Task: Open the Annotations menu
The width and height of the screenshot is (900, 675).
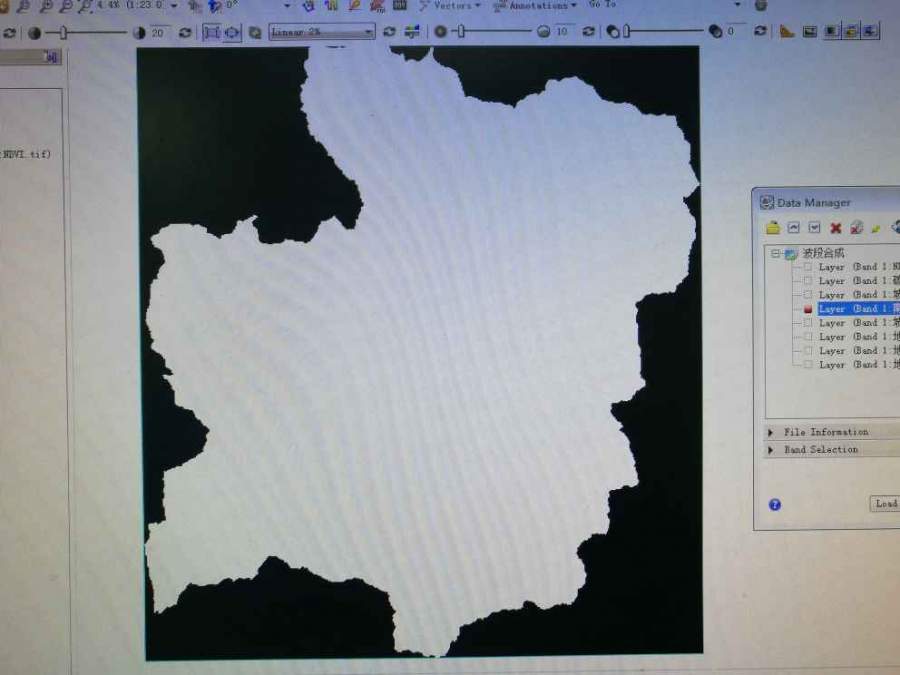Action: click(535, 6)
